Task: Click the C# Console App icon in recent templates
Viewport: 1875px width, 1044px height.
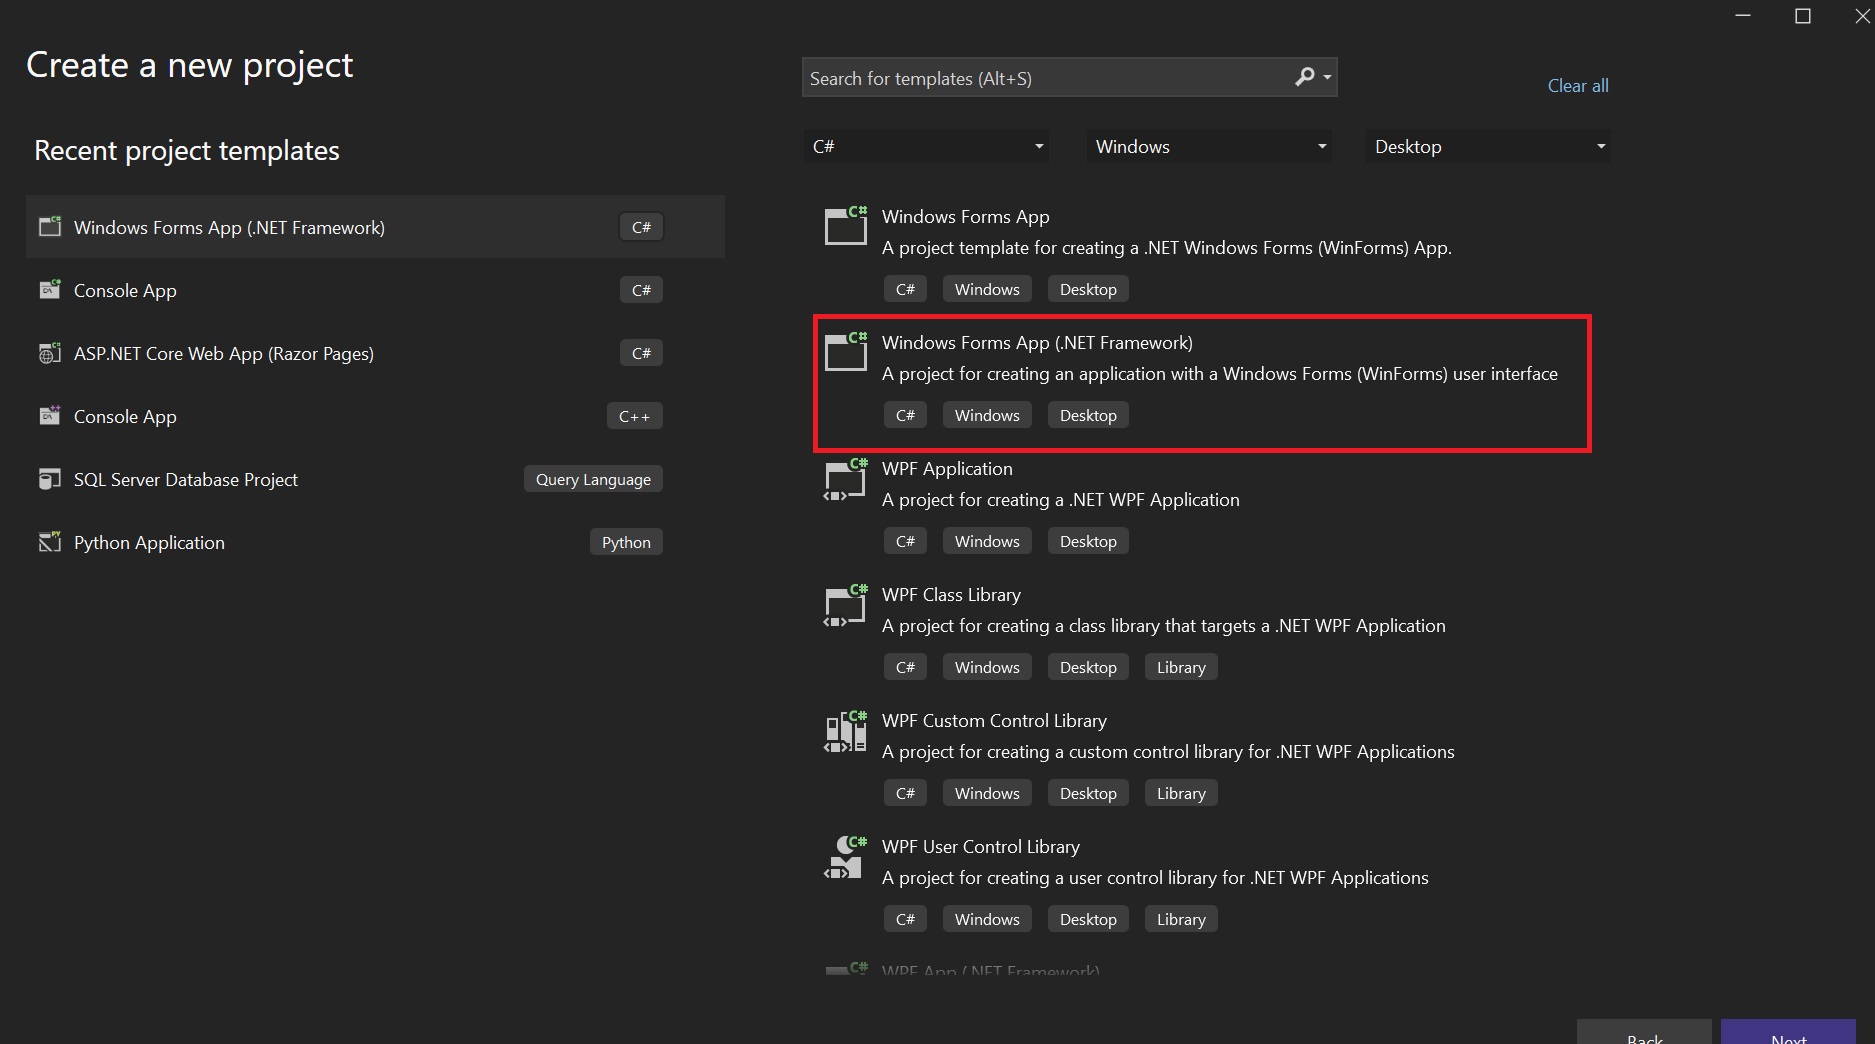Action: pyautogui.click(x=49, y=289)
